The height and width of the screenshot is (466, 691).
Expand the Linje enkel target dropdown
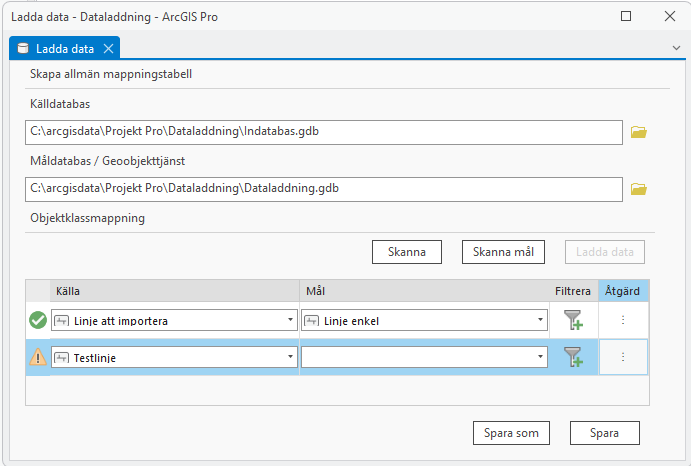[541, 321]
